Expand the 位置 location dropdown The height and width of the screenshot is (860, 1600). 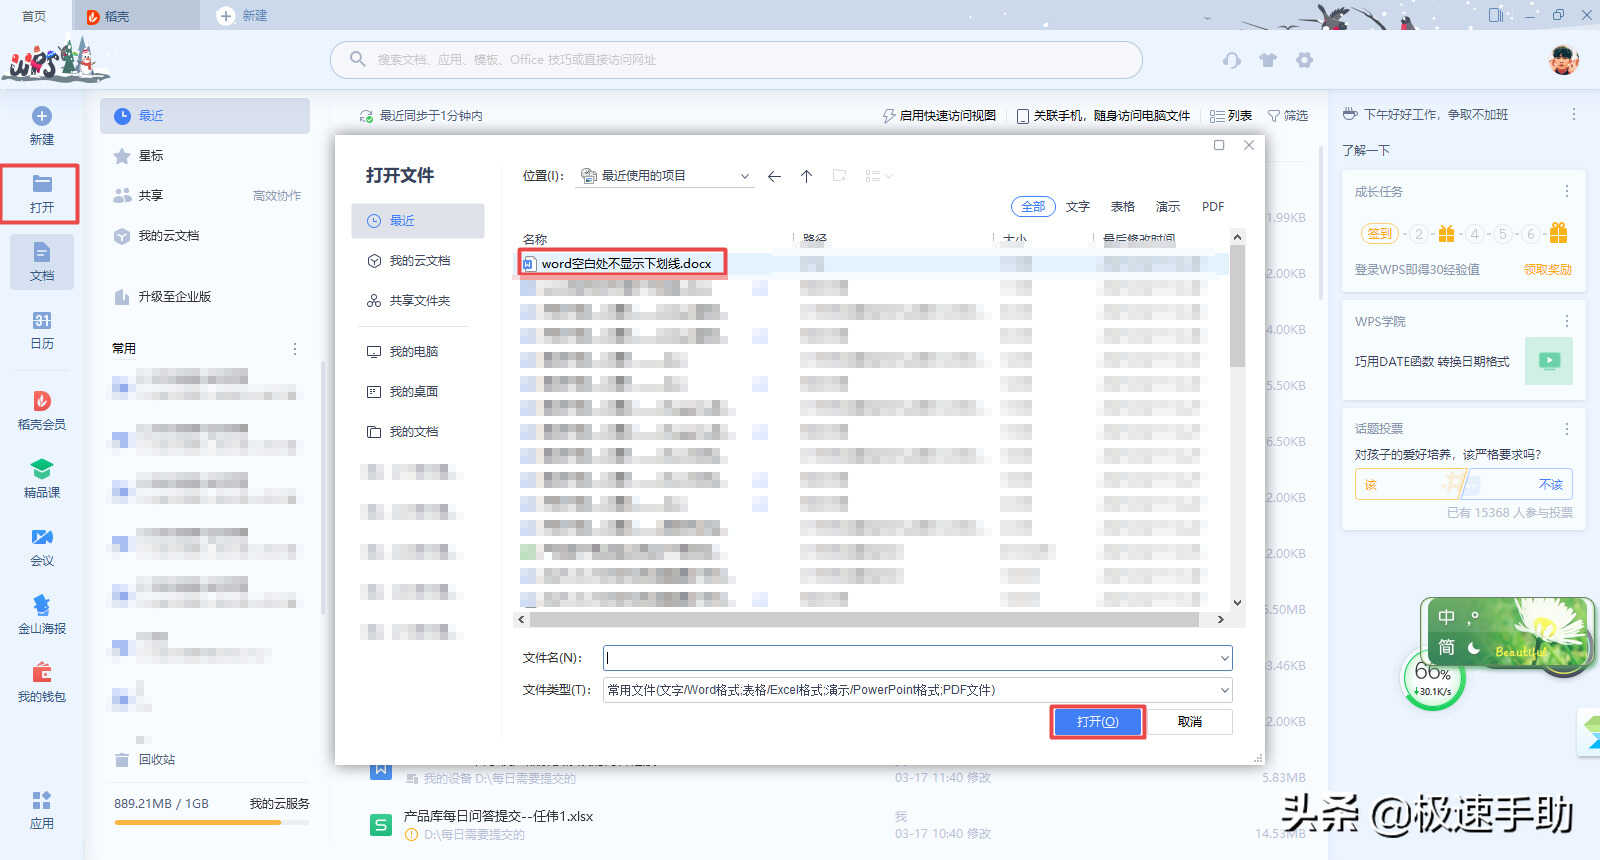pyautogui.click(x=745, y=176)
